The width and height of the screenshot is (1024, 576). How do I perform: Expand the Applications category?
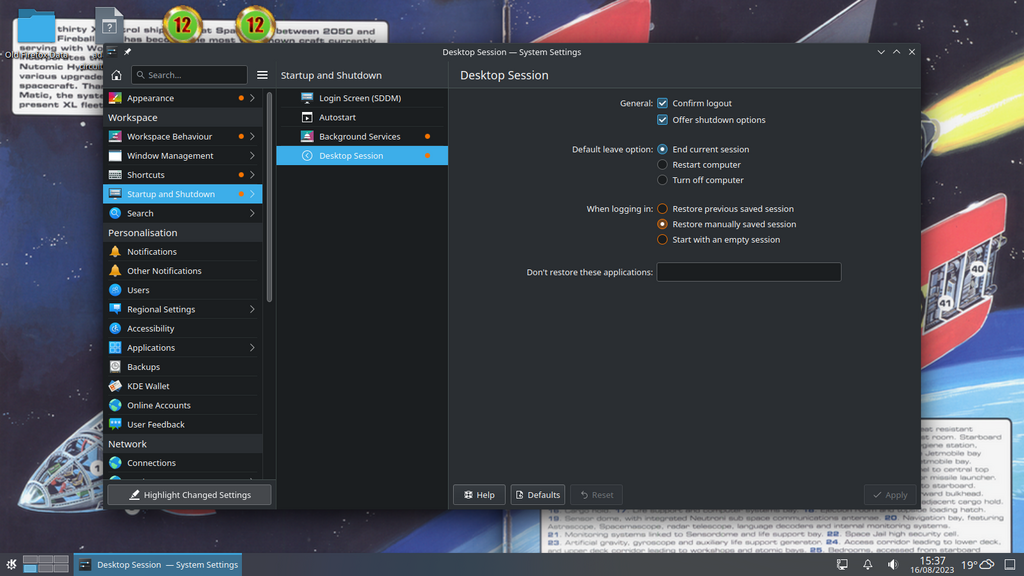[x=252, y=348]
